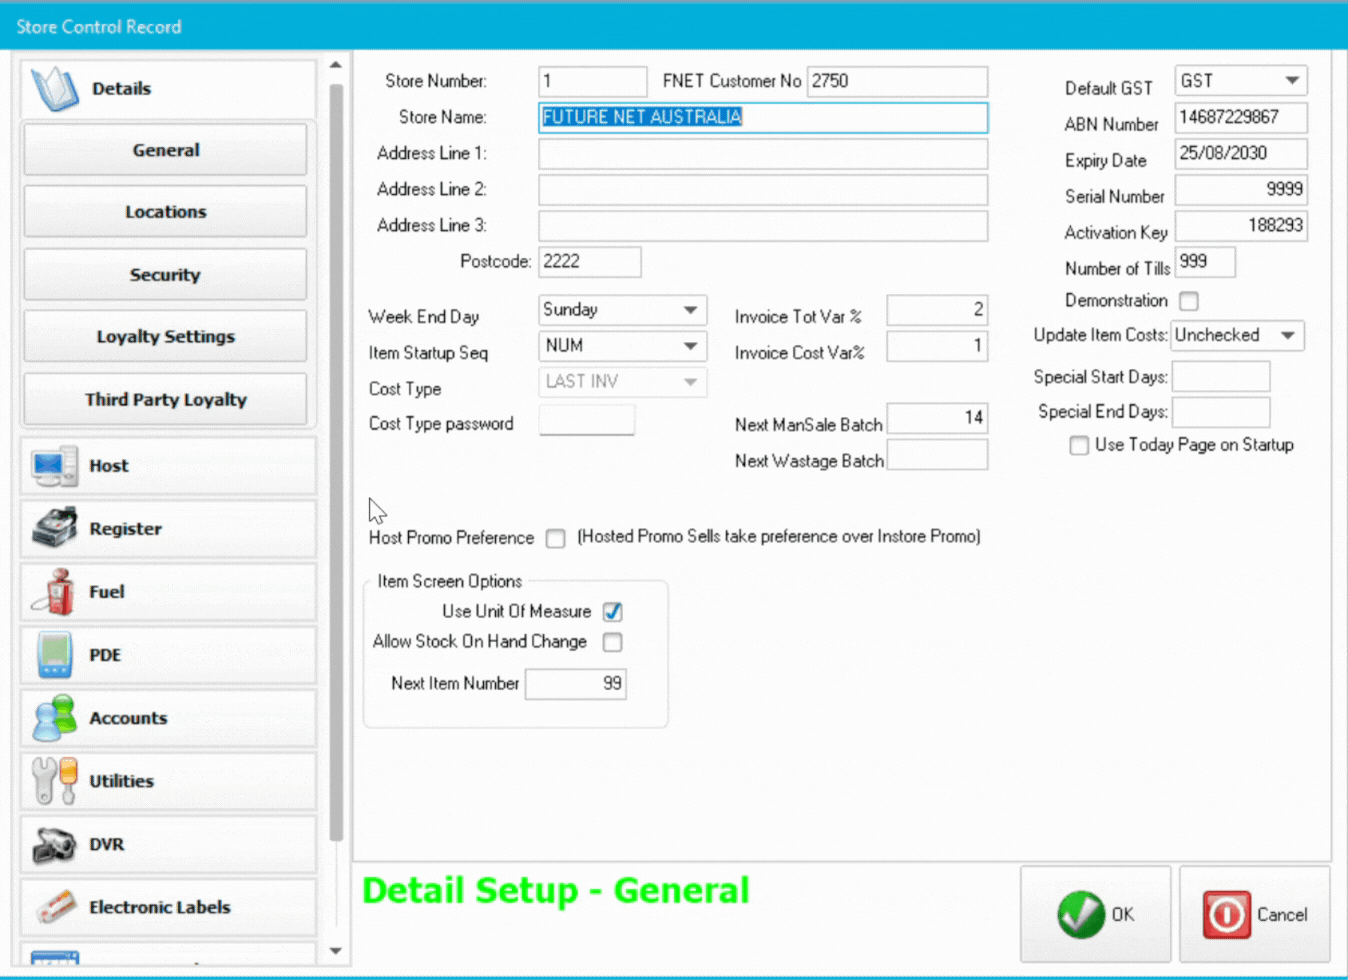Screen dimensions: 1348x980
Task: Select the Utilities tools icon
Action: [x=54, y=781]
